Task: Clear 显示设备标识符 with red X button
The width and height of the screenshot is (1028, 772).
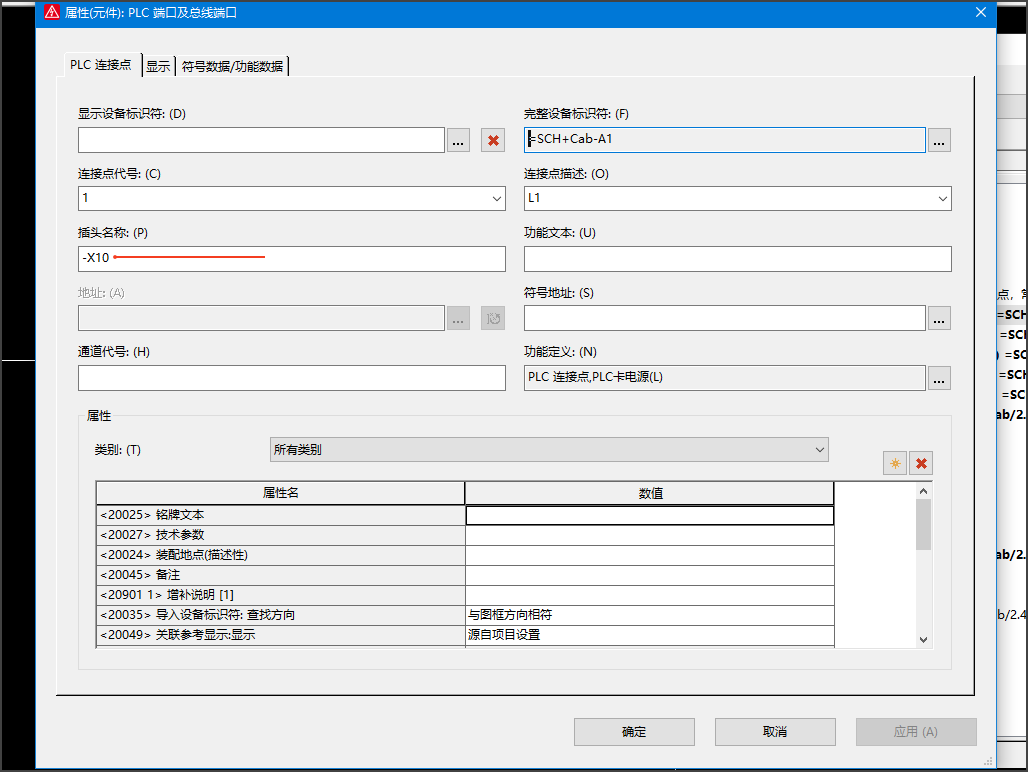Action: pyautogui.click(x=493, y=140)
